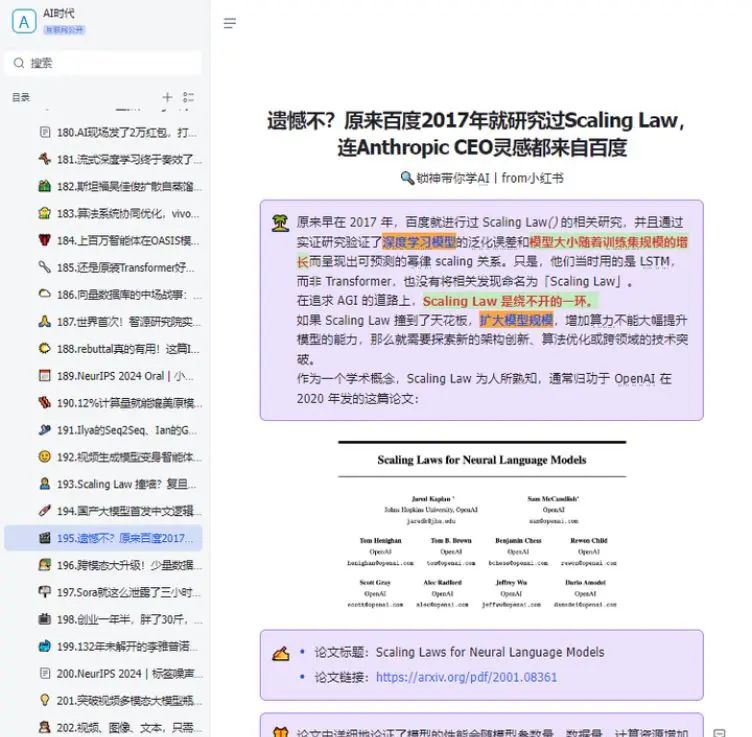Image resolution: width=752 pixels, height=737 pixels.
Task: Open document 182.斯坦福
Action: 103,186
